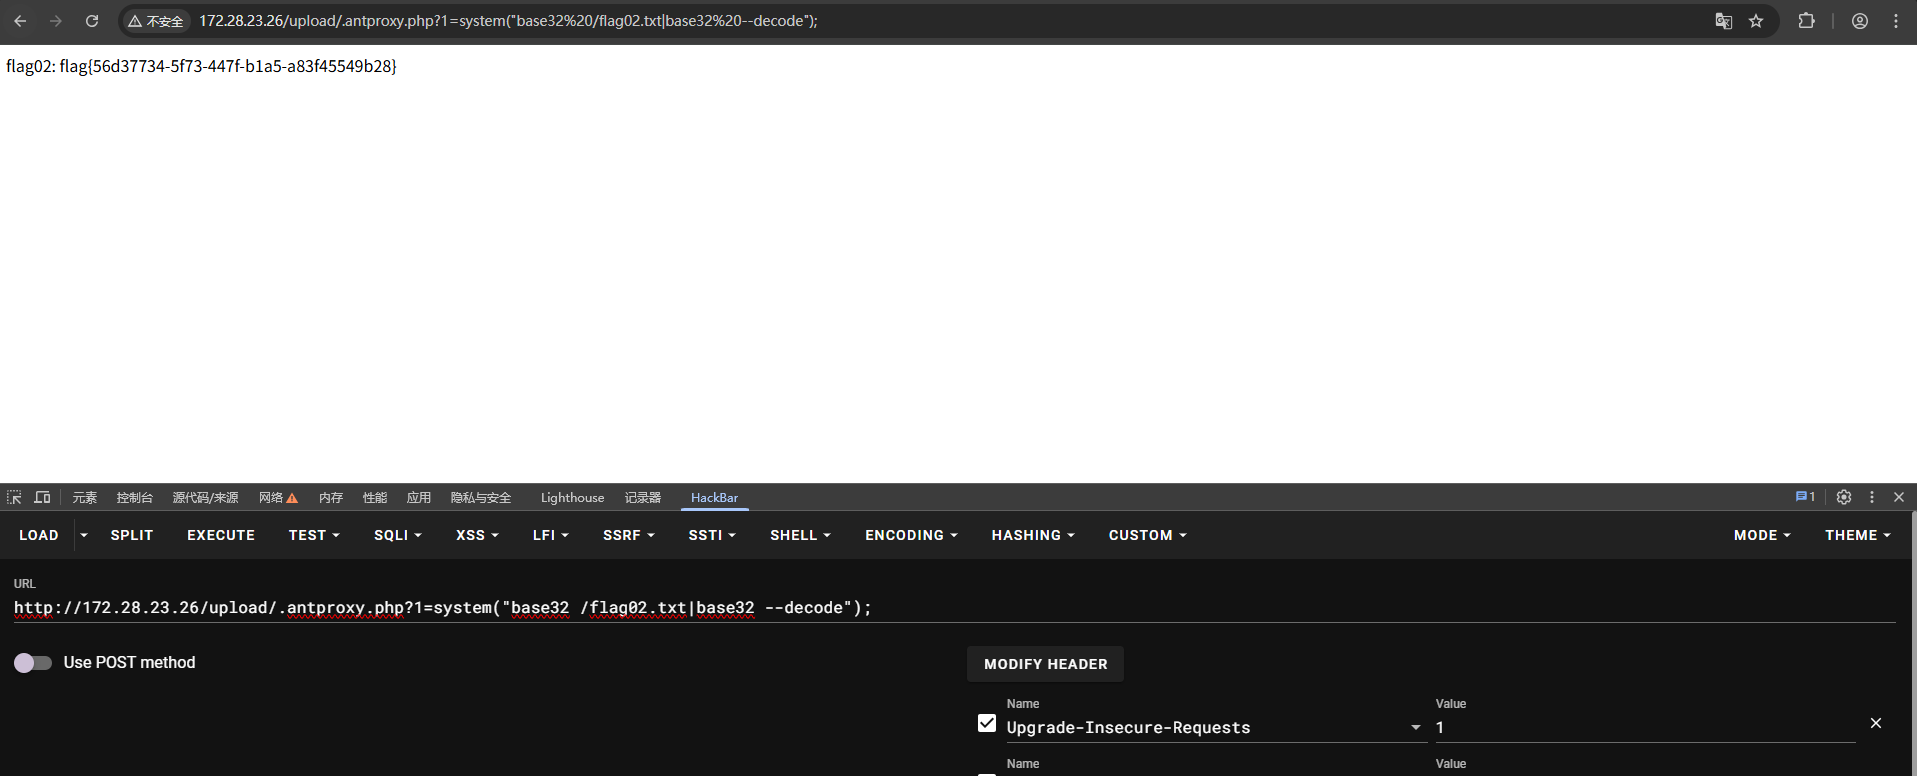Open the 隐私与安全 tab
The width and height of the screenshot is (1917, 776).
click(481, 497)
